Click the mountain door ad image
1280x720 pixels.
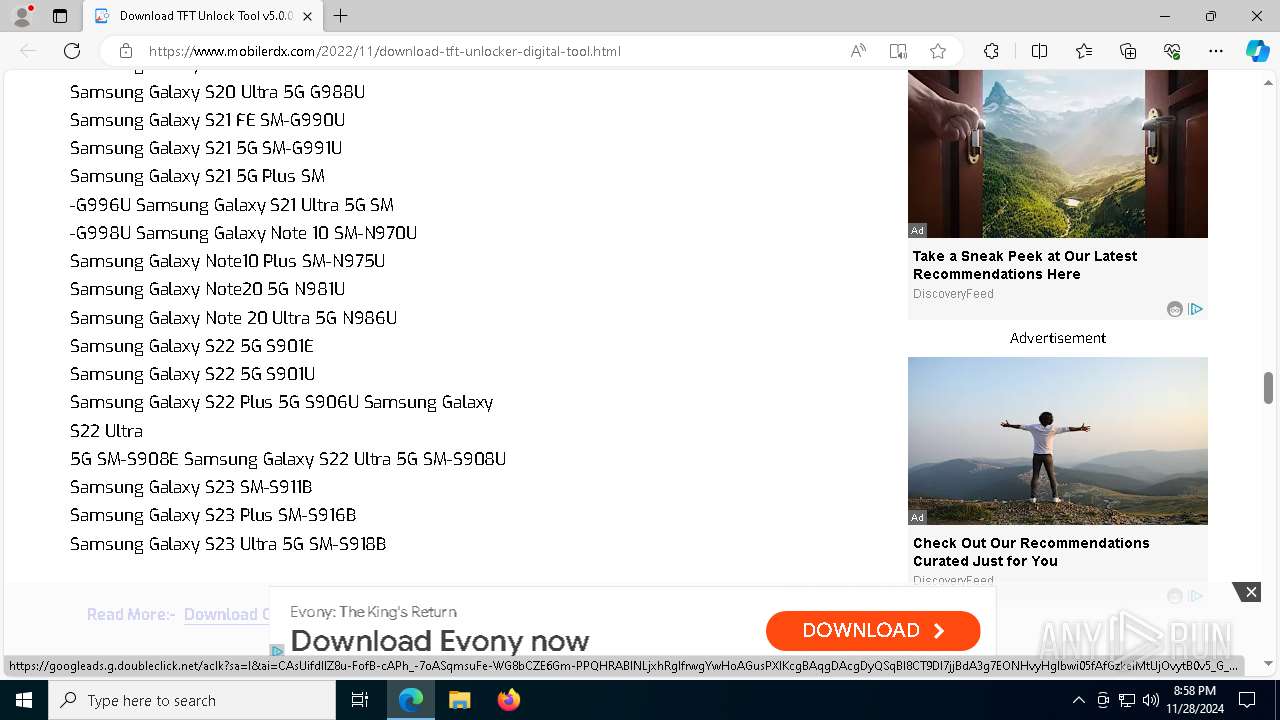click(1058, 154)
